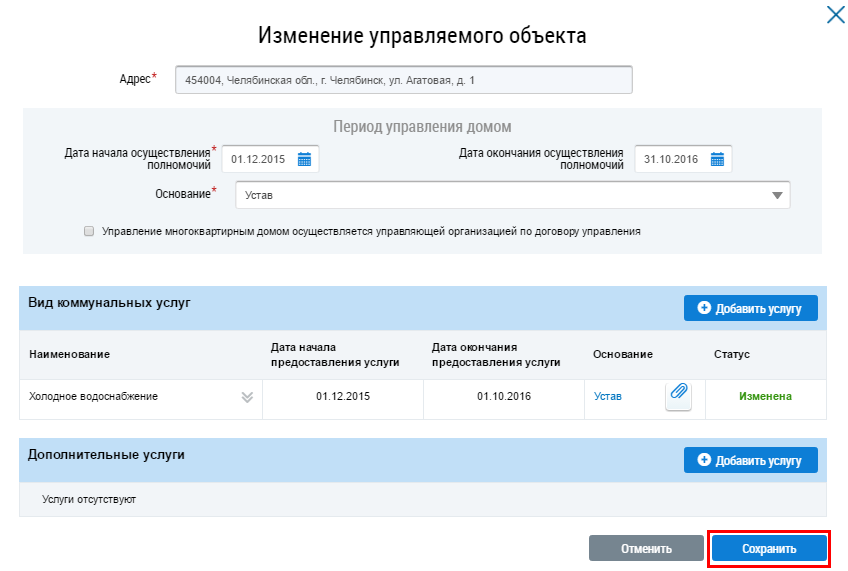The height and width of the screenshot is (571, 848).
Task: Click the Адрес input field
Action: (x=403, y=80)
